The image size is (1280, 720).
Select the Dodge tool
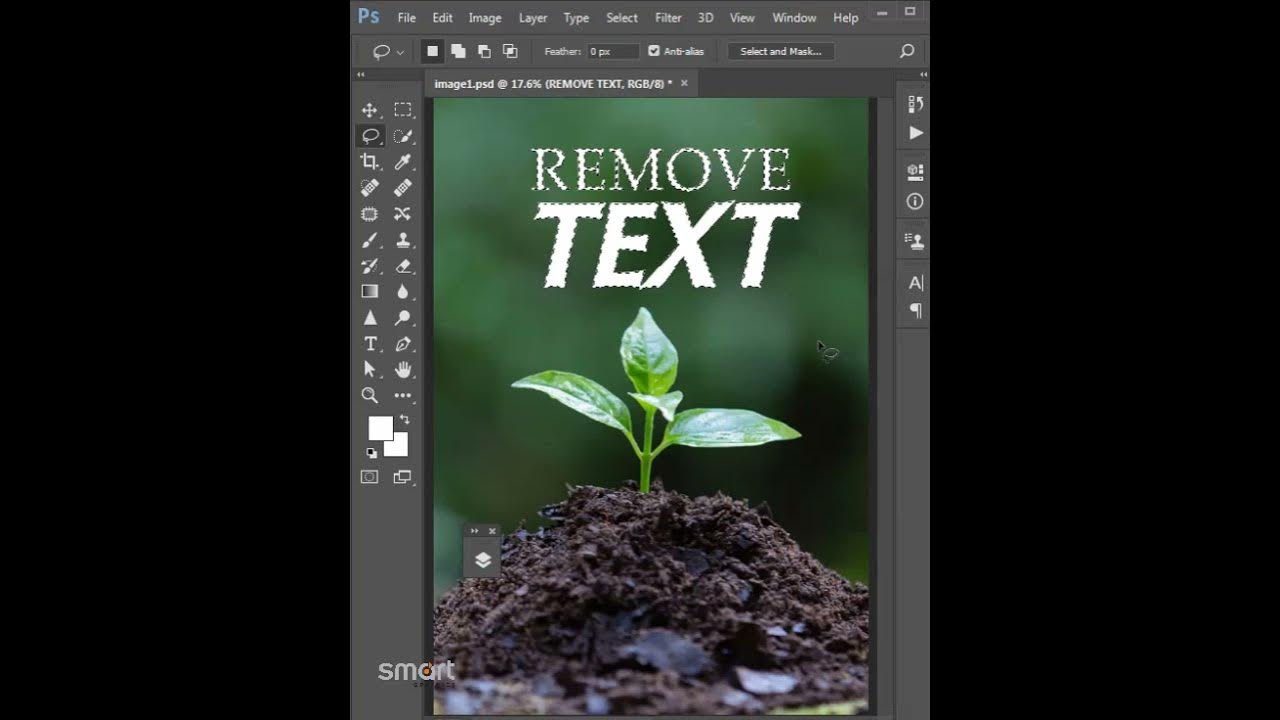(403, 318)
